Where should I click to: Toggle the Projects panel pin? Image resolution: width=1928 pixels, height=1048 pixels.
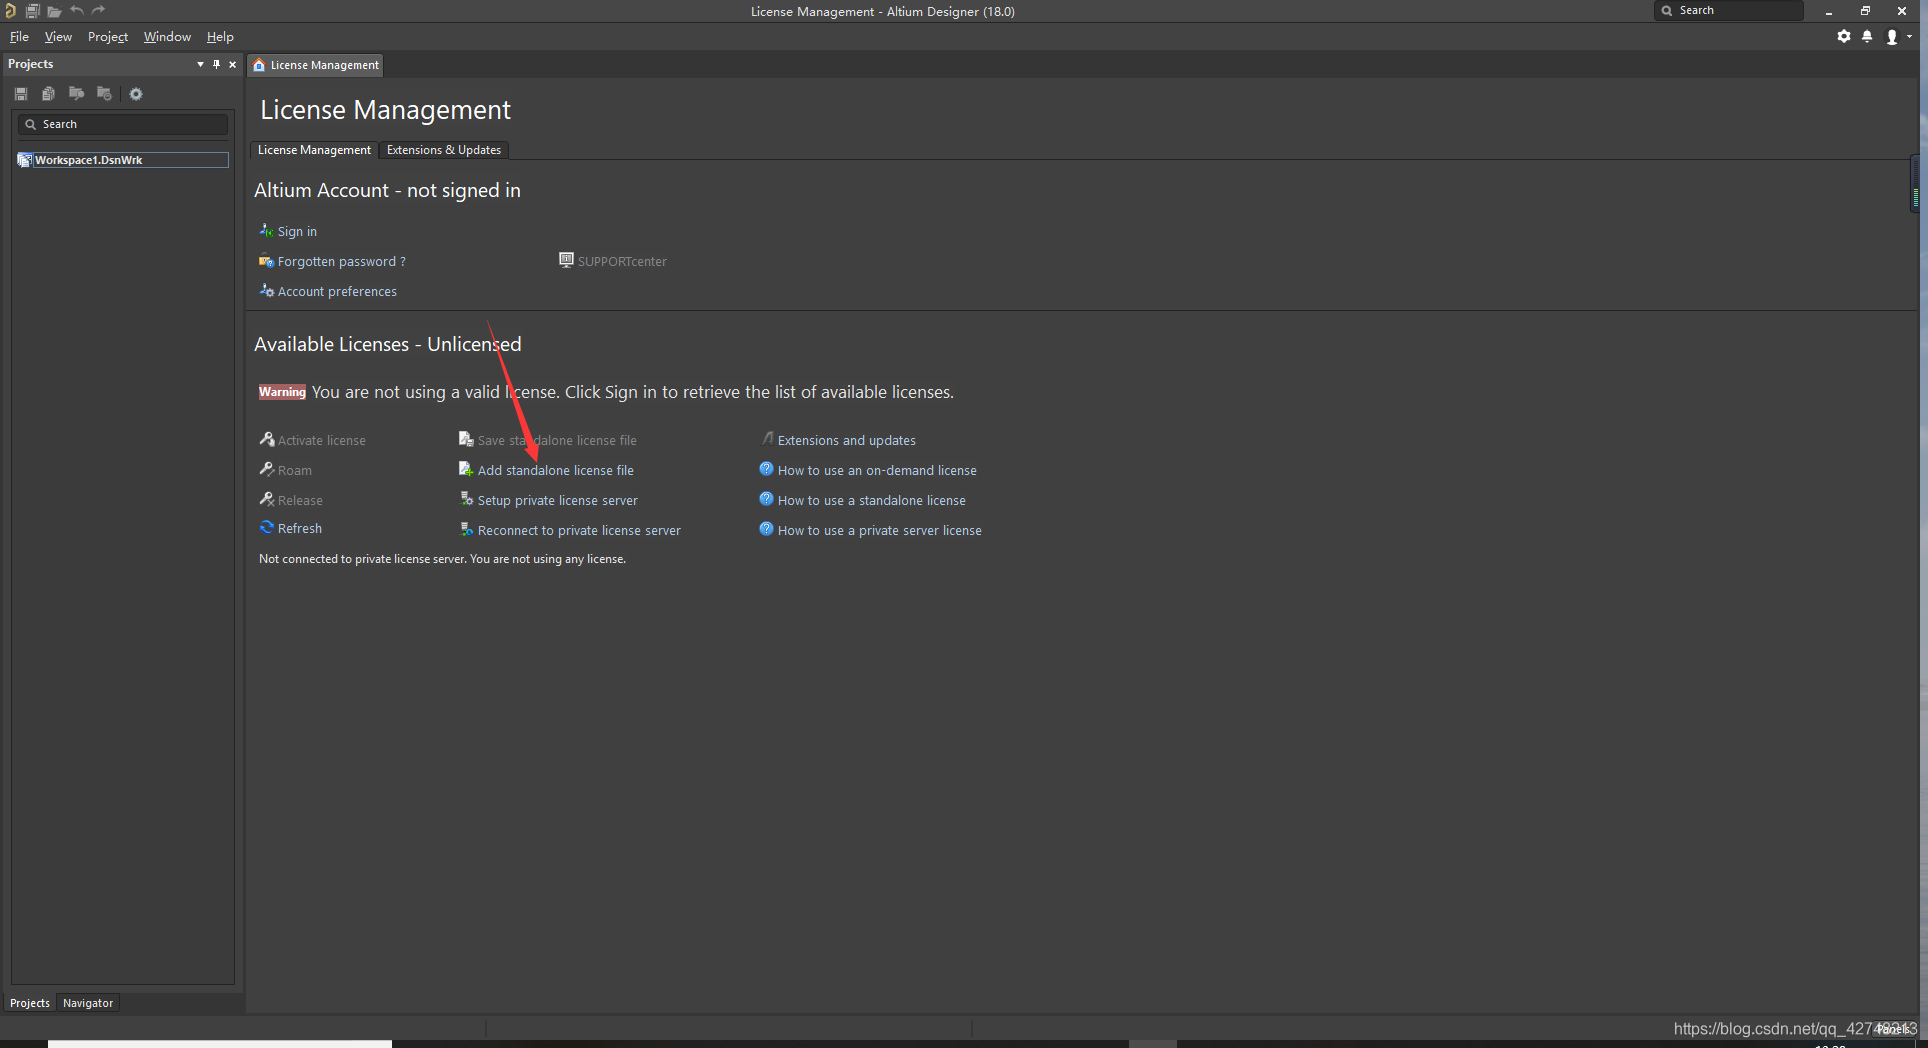(216, 64)
